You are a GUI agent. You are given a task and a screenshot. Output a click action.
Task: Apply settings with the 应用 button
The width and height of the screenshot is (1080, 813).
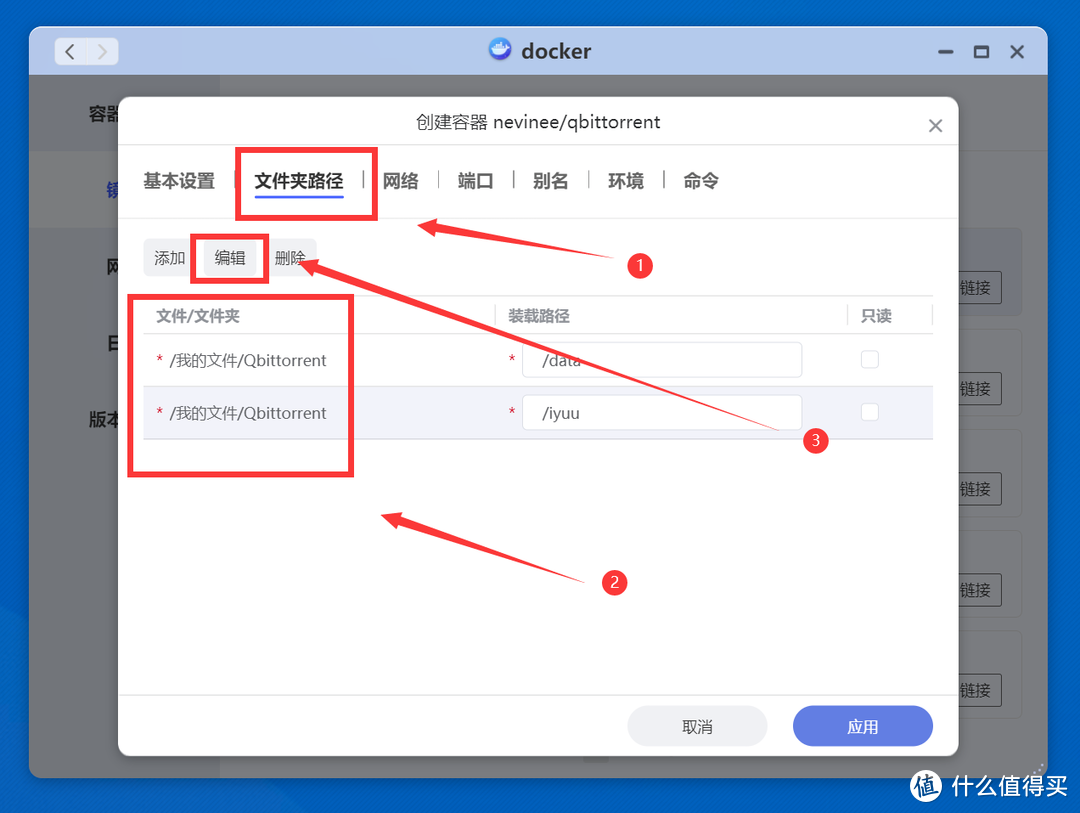click(x=862, y=726)
